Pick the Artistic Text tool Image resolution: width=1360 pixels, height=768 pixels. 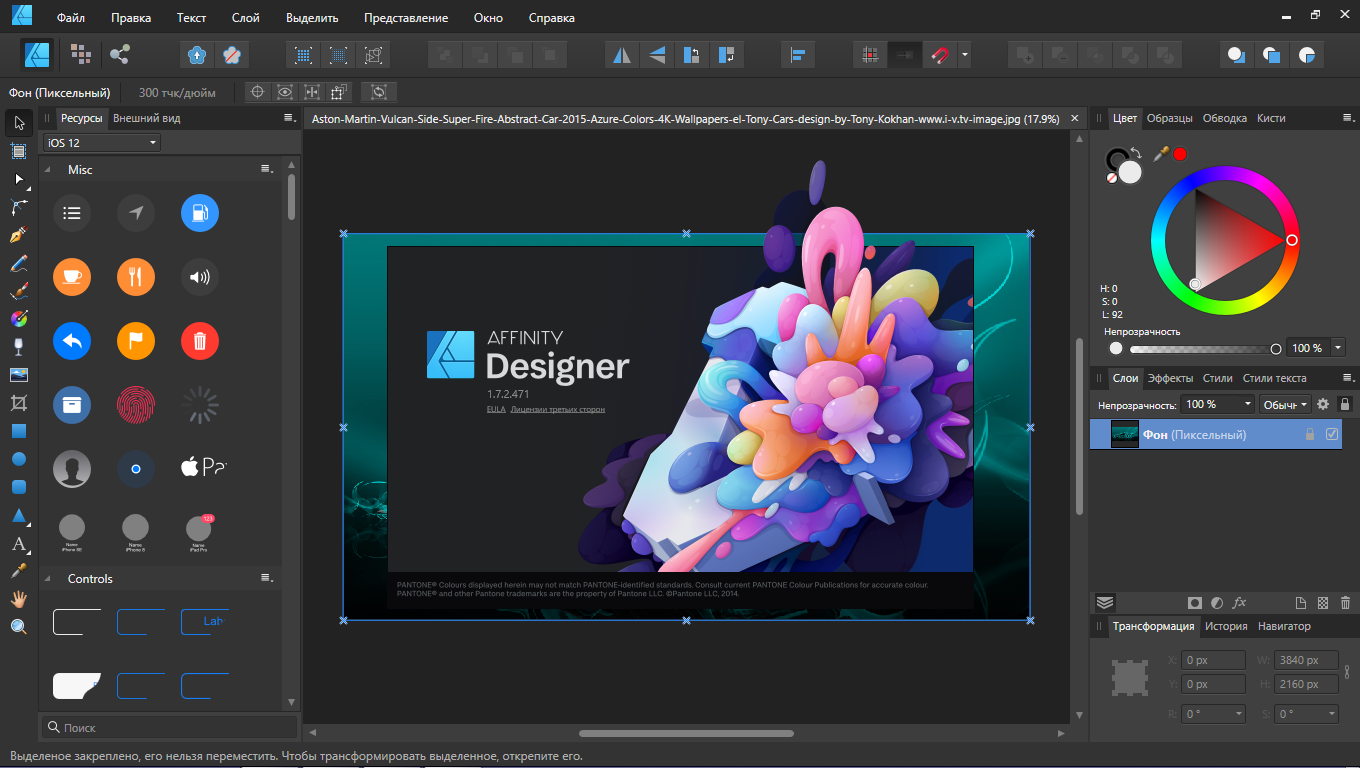[18, 545]
